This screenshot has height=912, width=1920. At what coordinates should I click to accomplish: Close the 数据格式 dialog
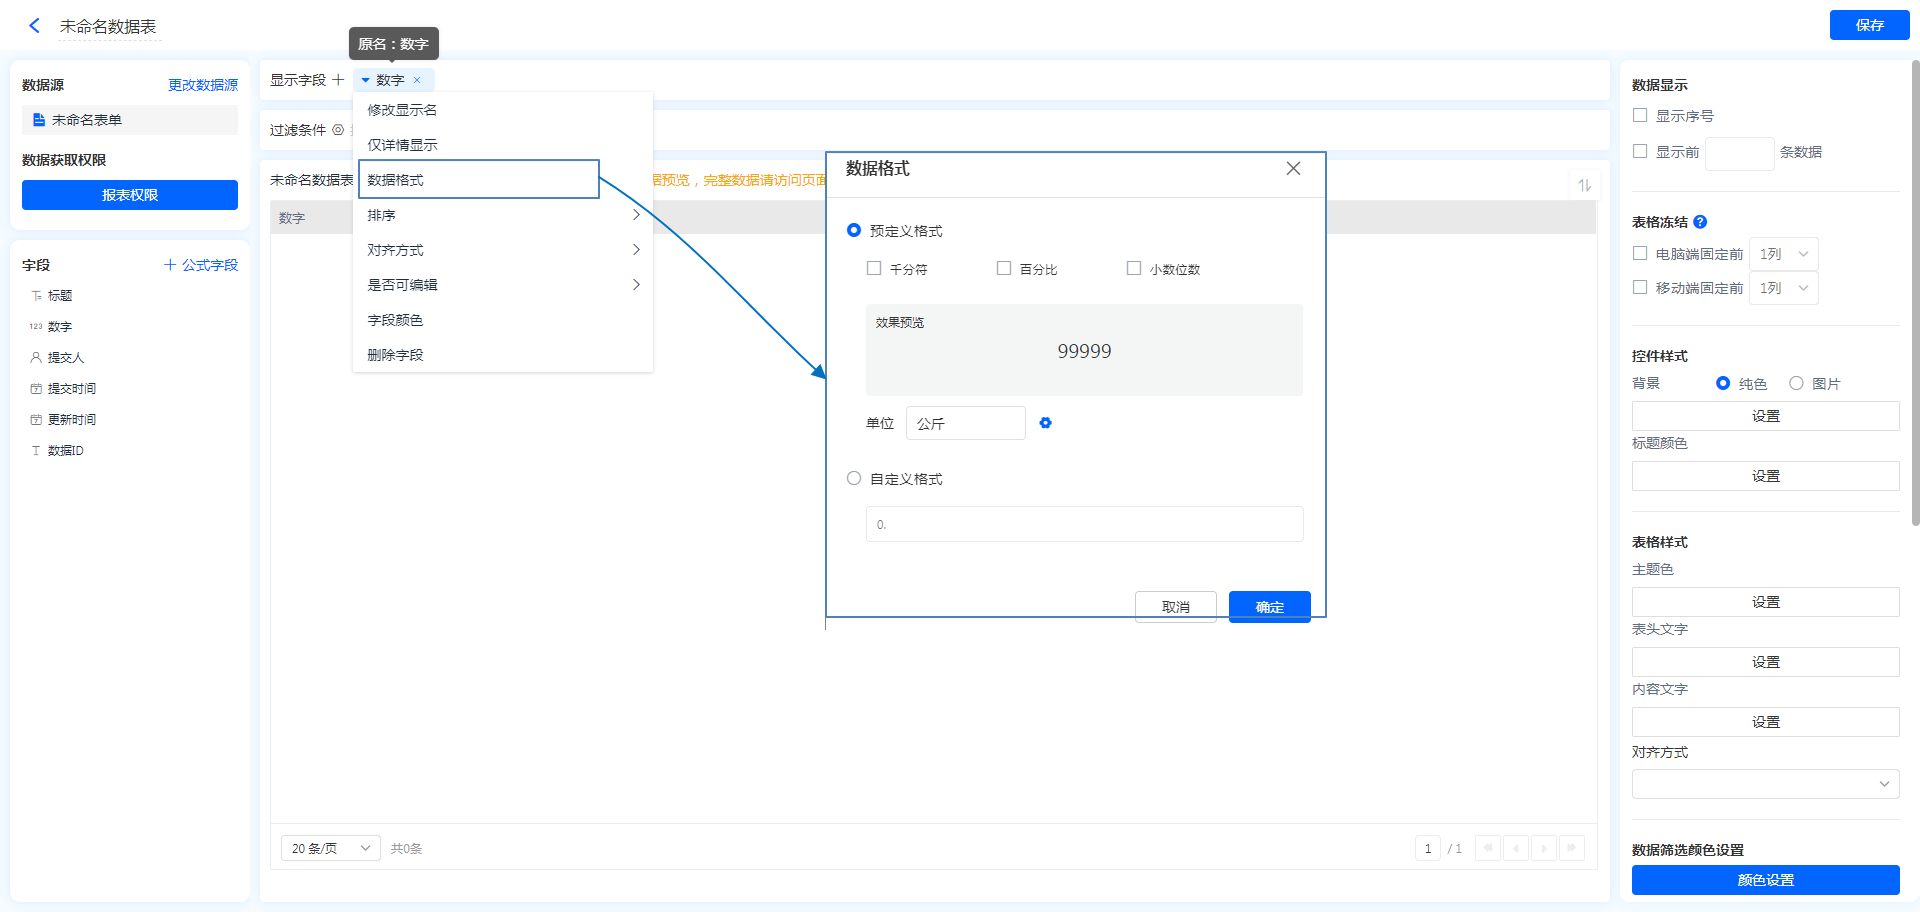tap(1293, 169)
